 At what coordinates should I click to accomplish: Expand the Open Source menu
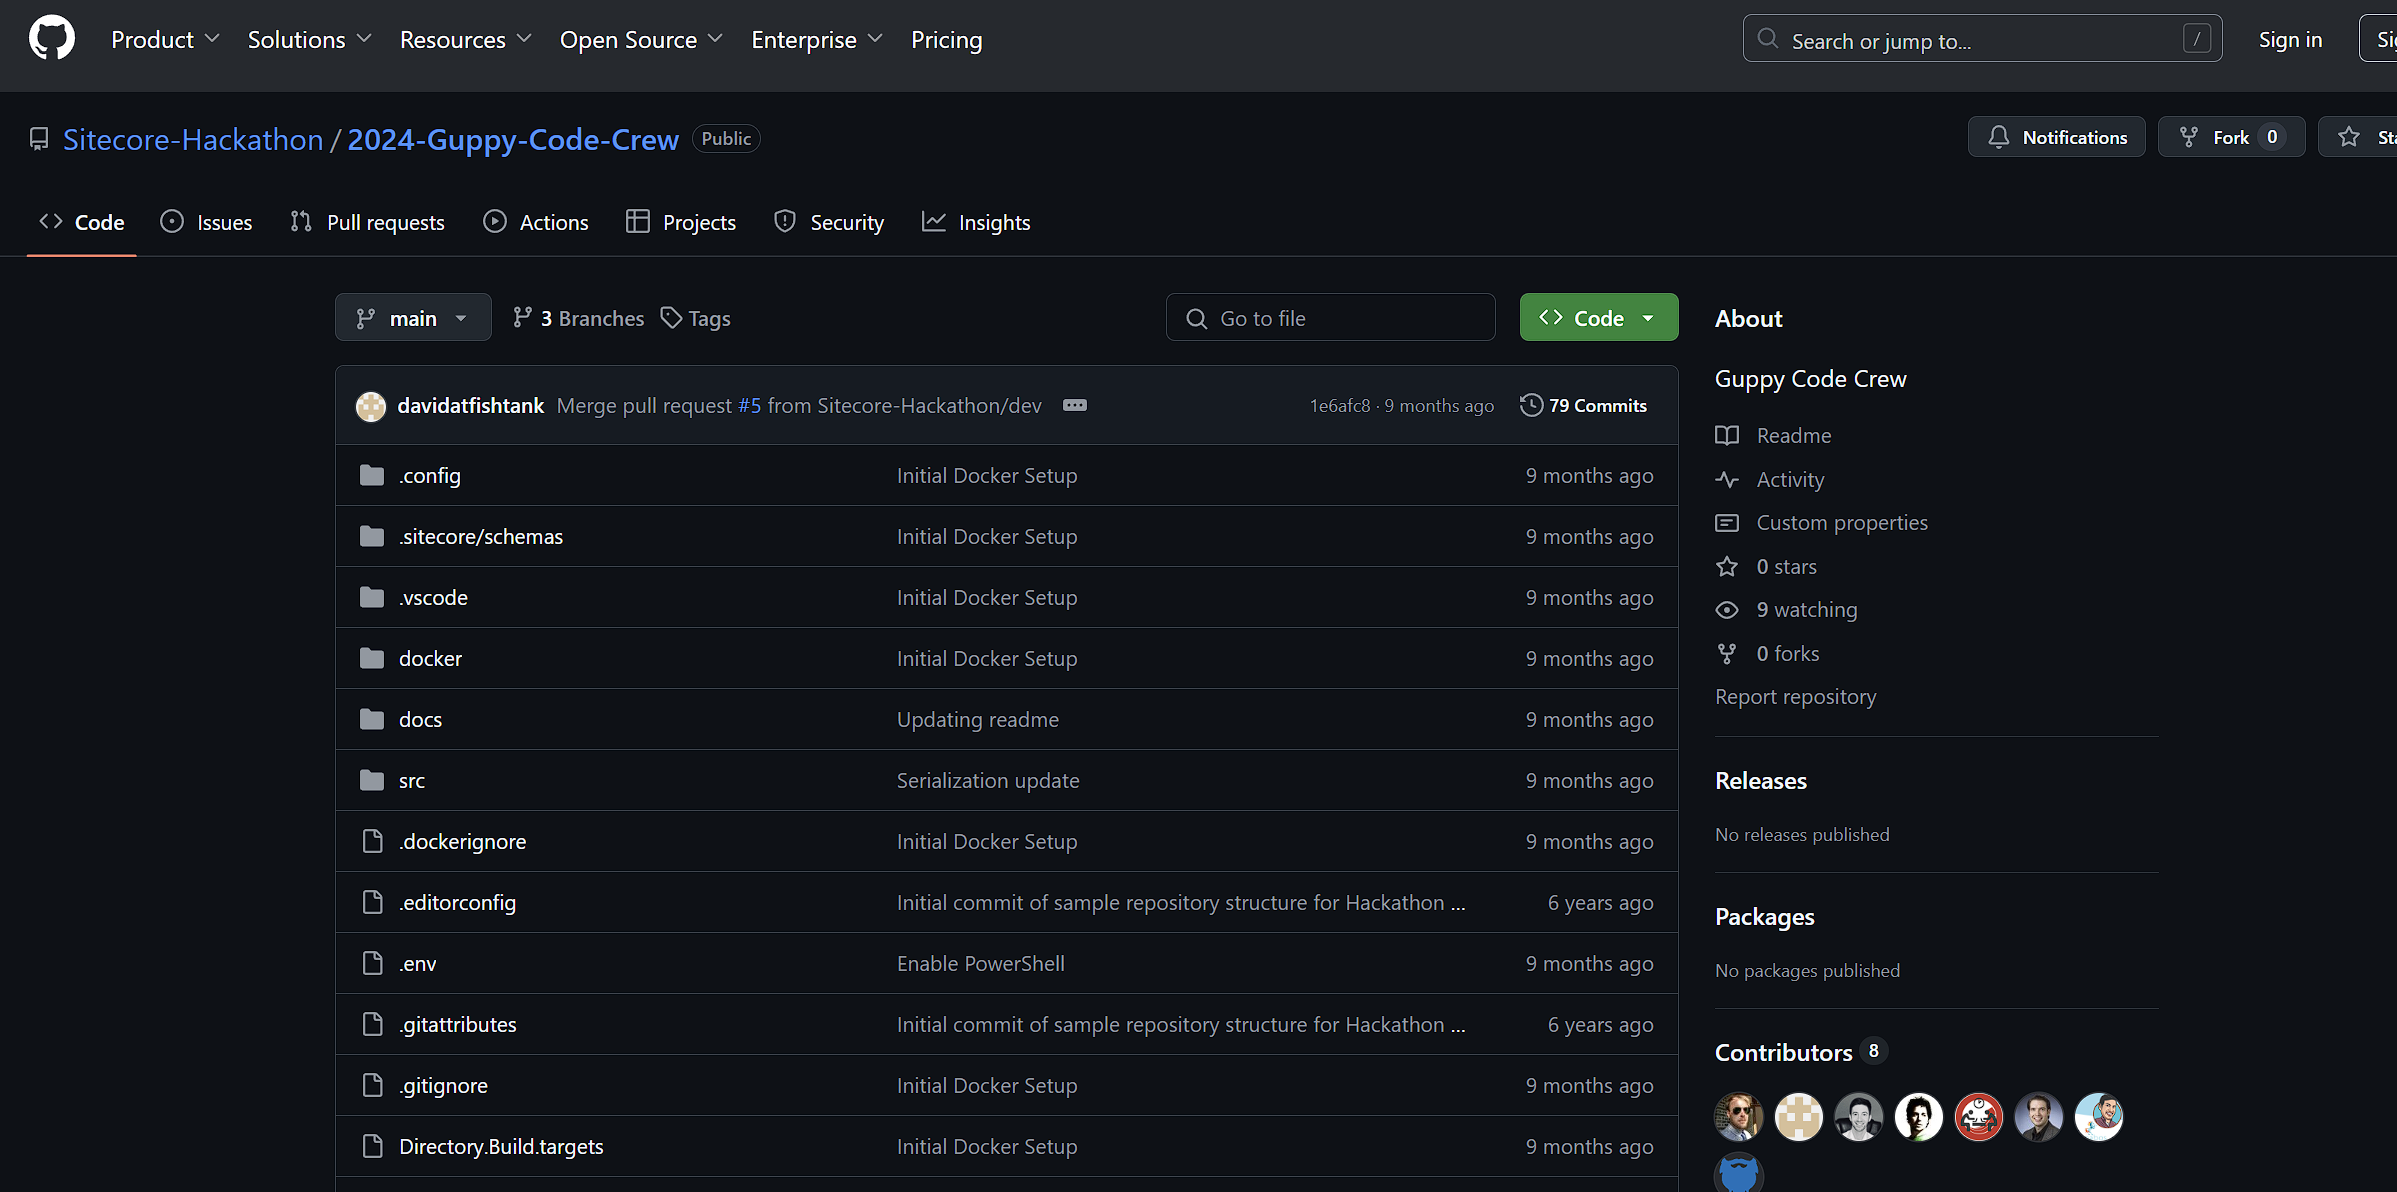641,39
